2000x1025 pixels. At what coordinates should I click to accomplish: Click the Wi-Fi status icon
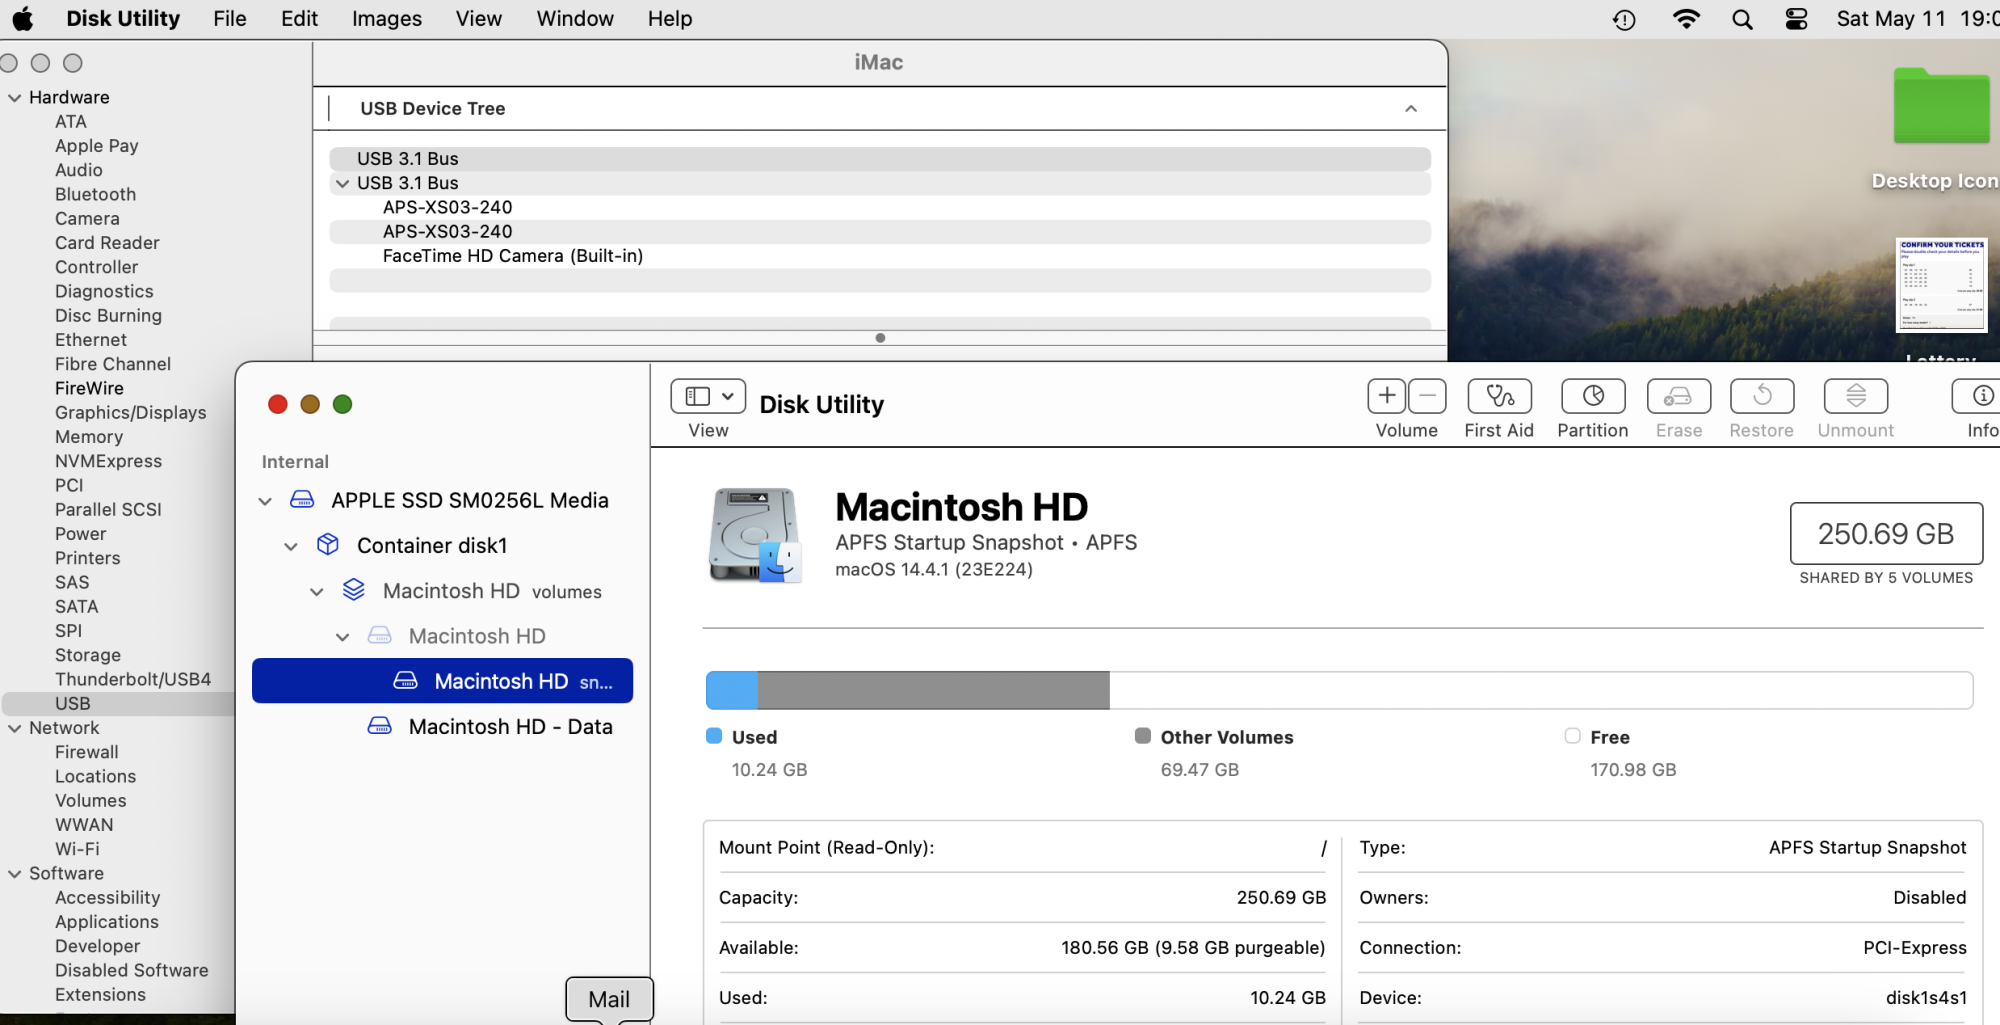1686,19
